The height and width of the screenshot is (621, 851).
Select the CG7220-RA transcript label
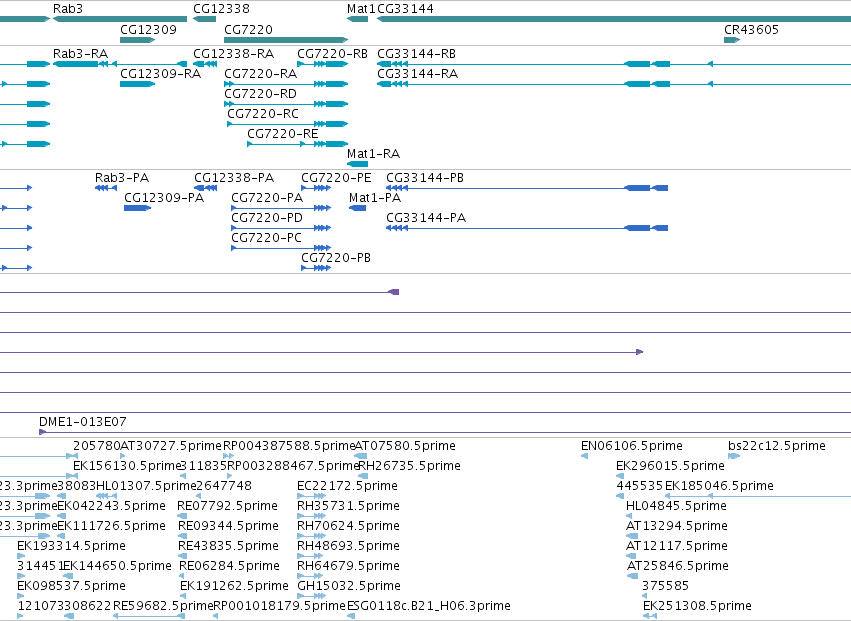tap(261, 73)
